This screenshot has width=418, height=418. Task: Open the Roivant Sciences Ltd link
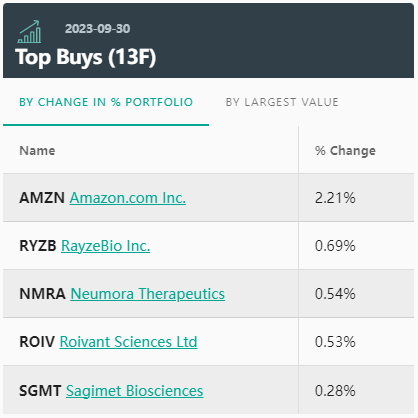(128, 342)
